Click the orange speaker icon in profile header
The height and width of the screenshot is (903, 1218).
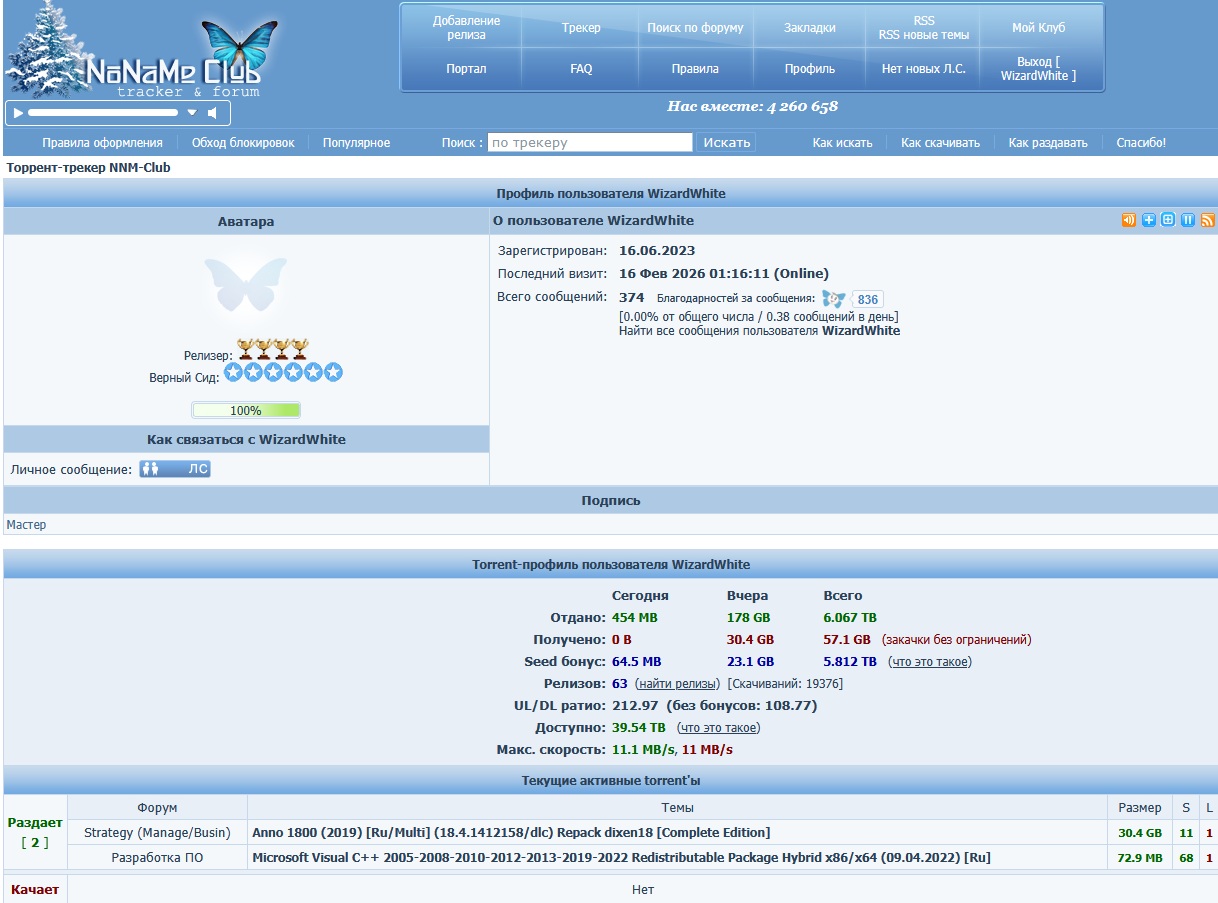[1129, 220]
